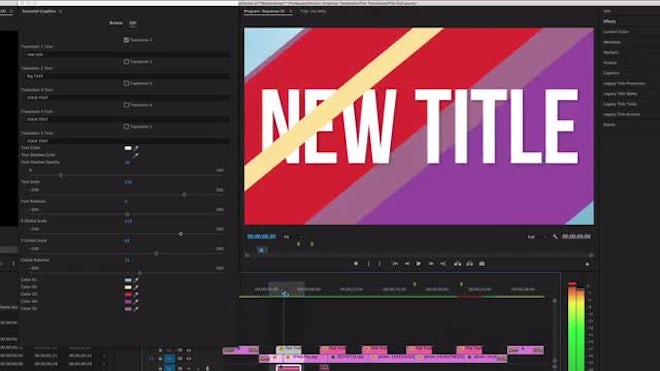Open Lumetri Color in the Effects panel
The image size is (660, 371).
[616, 32]
